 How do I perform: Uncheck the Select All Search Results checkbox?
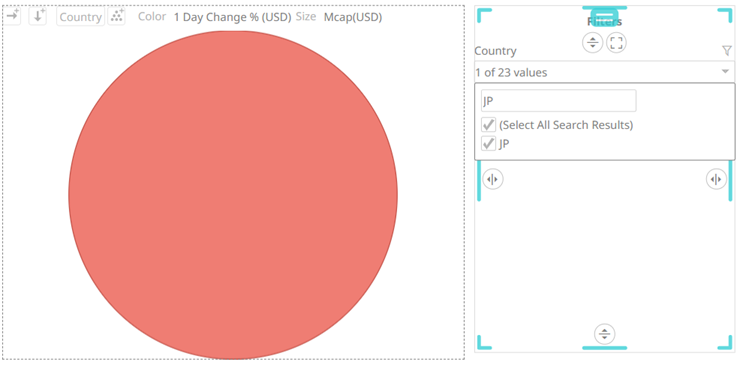click(488, 125)
